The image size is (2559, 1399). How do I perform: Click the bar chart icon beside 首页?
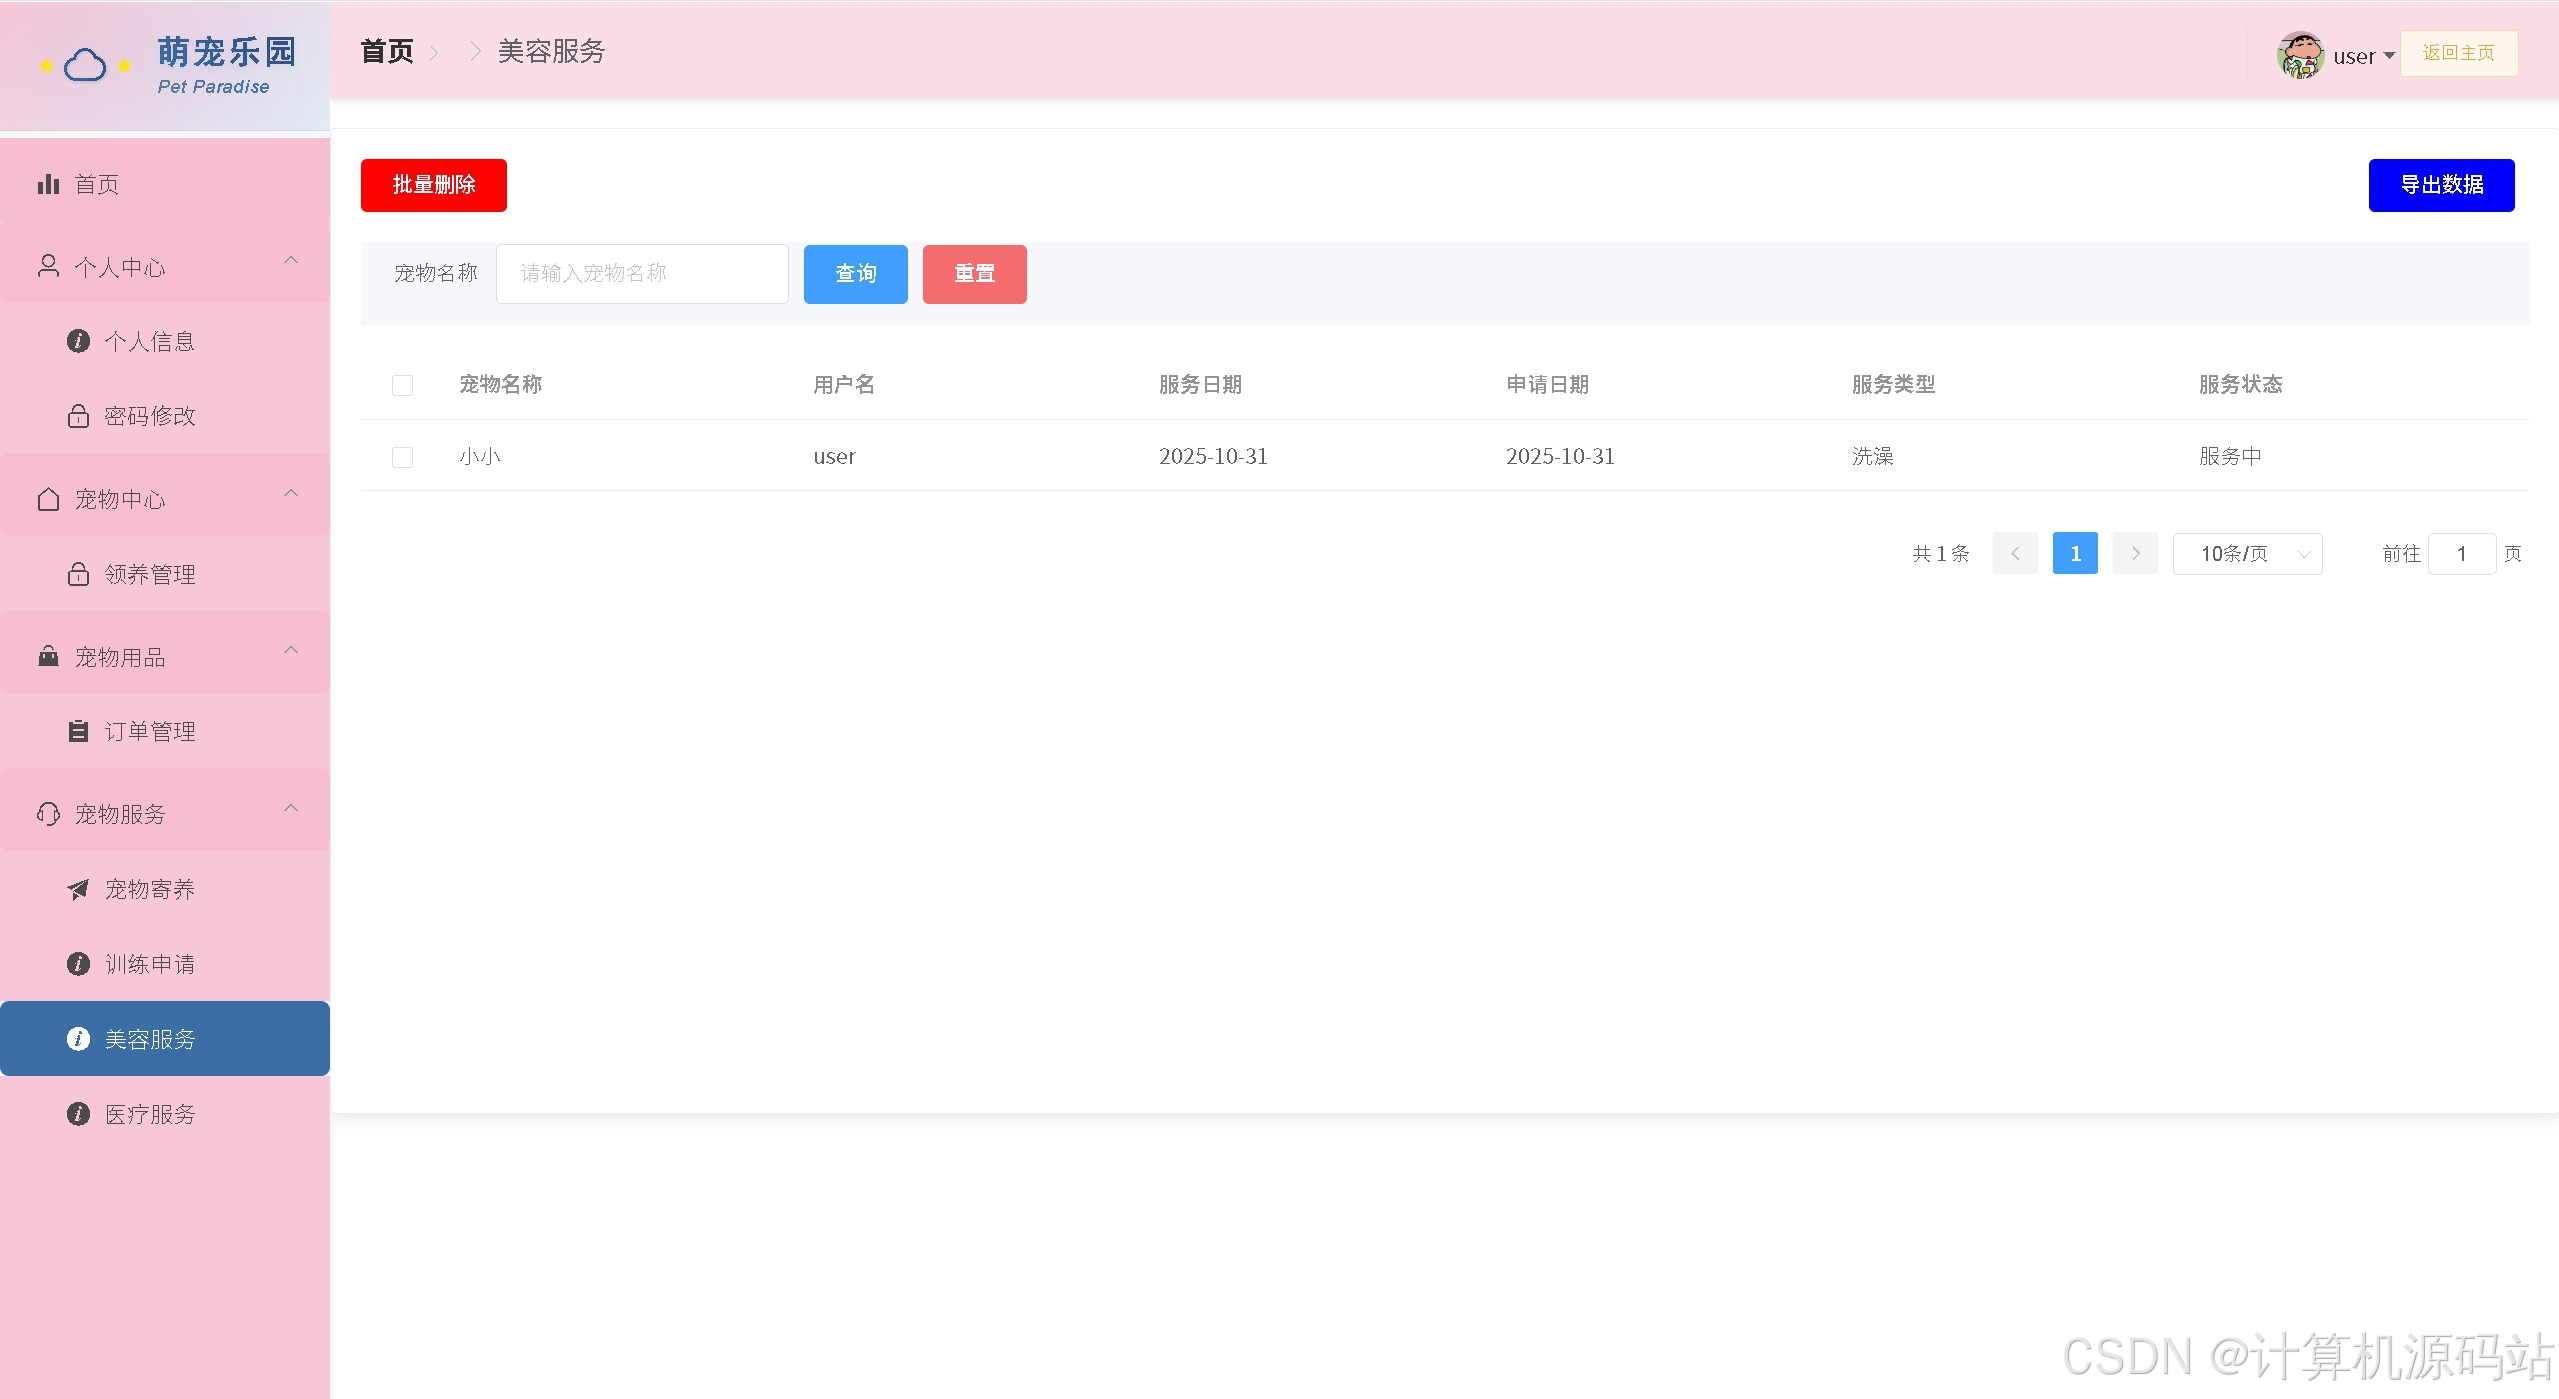(48, 184)
